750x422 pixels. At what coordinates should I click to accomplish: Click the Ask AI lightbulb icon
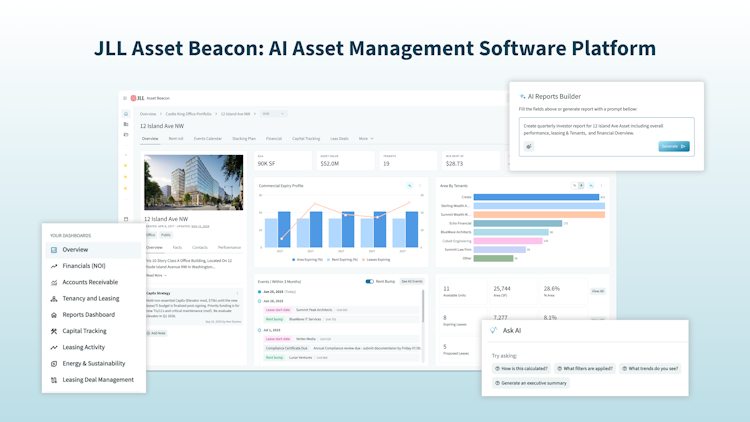point(494,330)
